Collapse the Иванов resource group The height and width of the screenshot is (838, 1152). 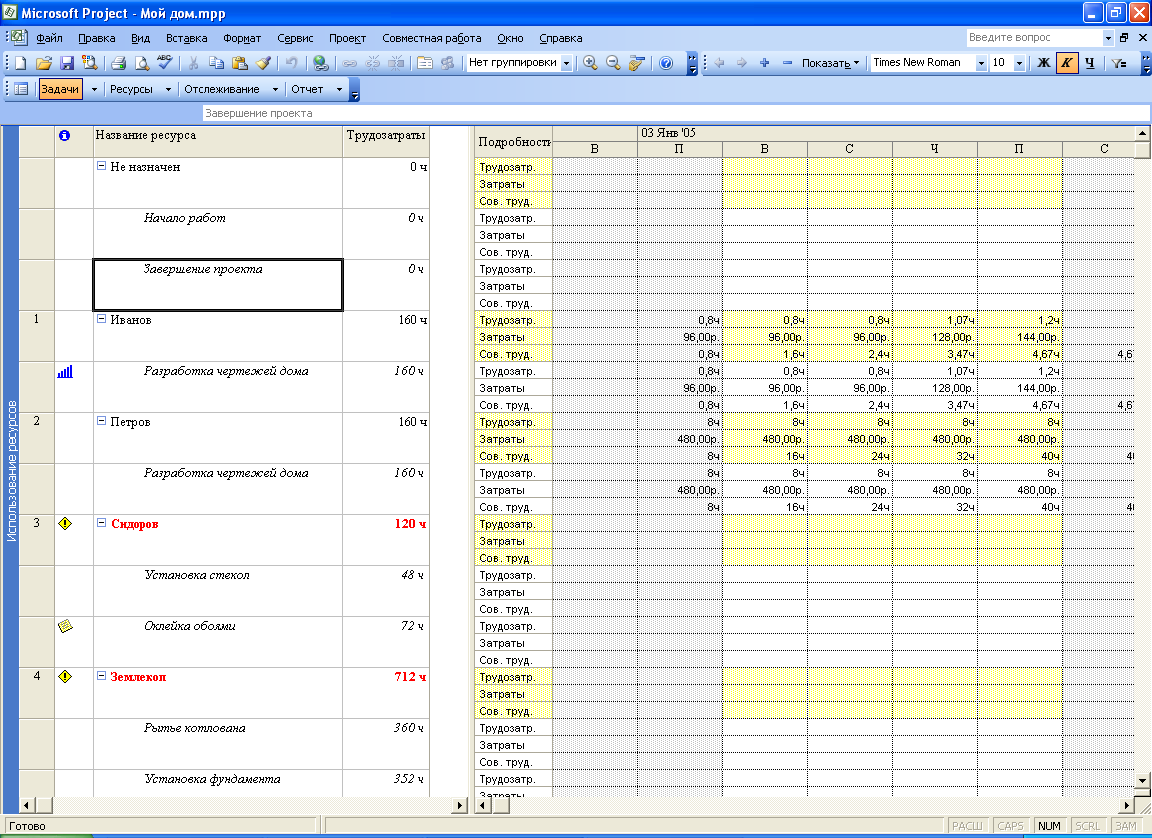101,319
